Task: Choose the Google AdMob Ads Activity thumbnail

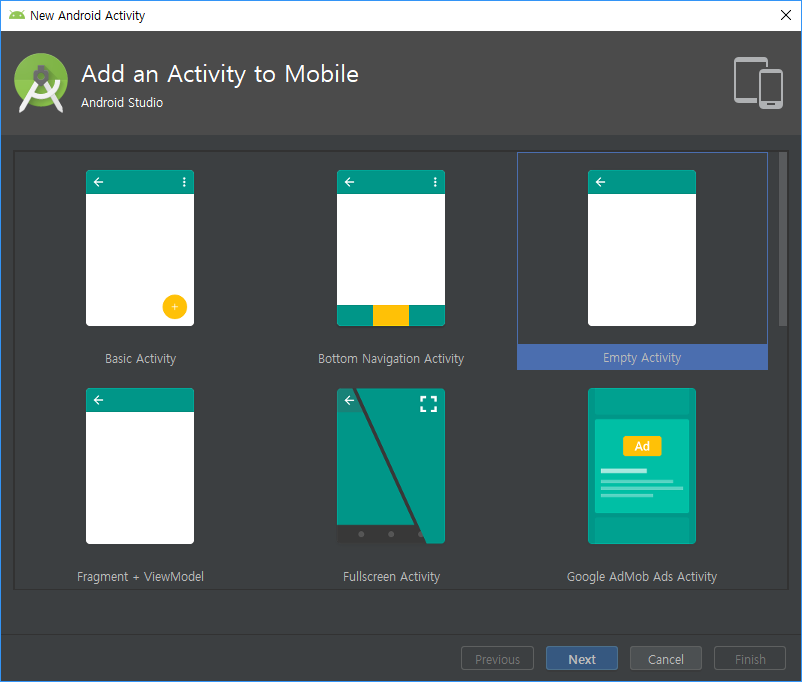Action: [x=641, y=466]
